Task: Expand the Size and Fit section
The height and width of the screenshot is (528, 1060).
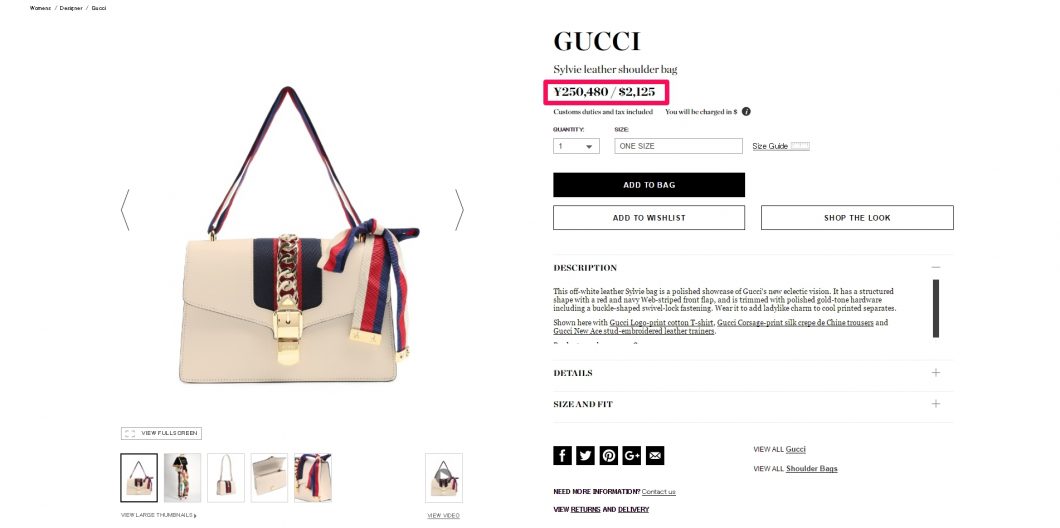Action: (936, 404)
